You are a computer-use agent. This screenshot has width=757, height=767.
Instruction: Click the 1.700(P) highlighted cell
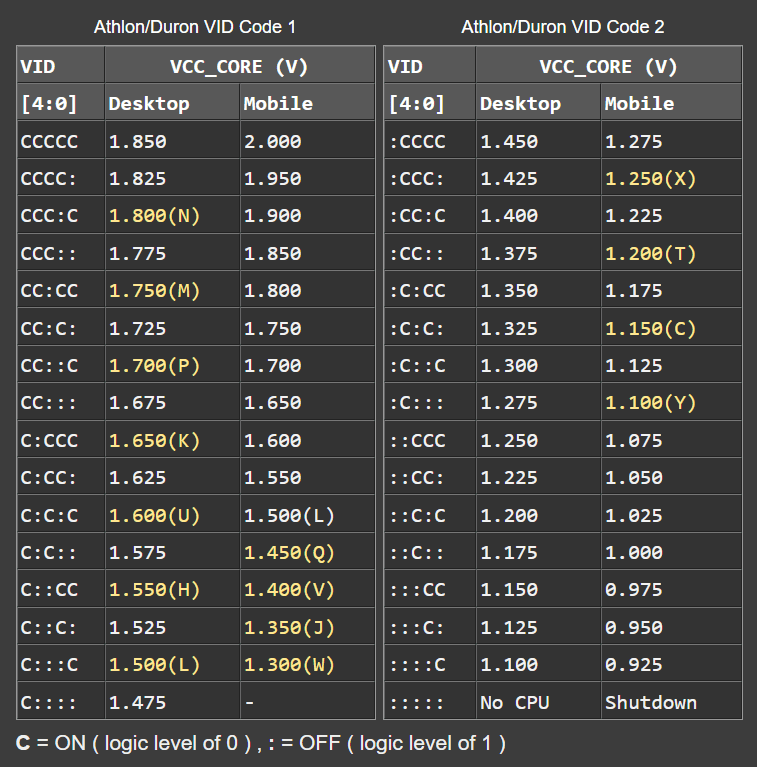point(172,366)
